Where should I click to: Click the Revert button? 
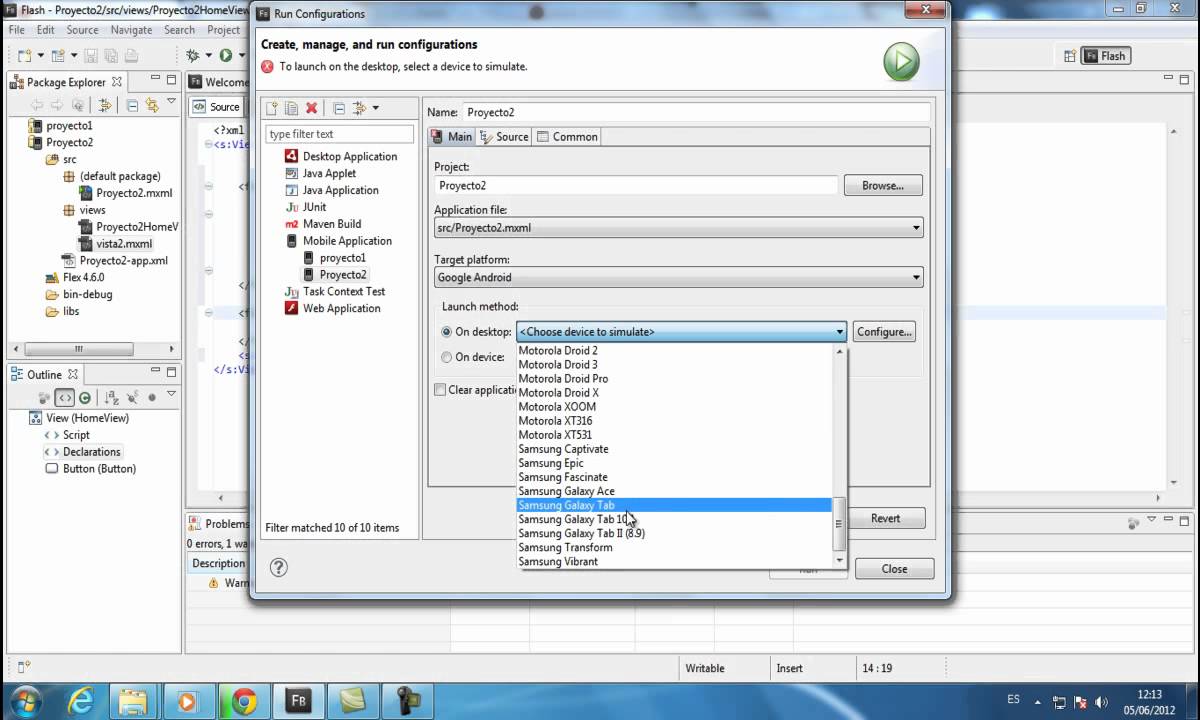point(885,518)
